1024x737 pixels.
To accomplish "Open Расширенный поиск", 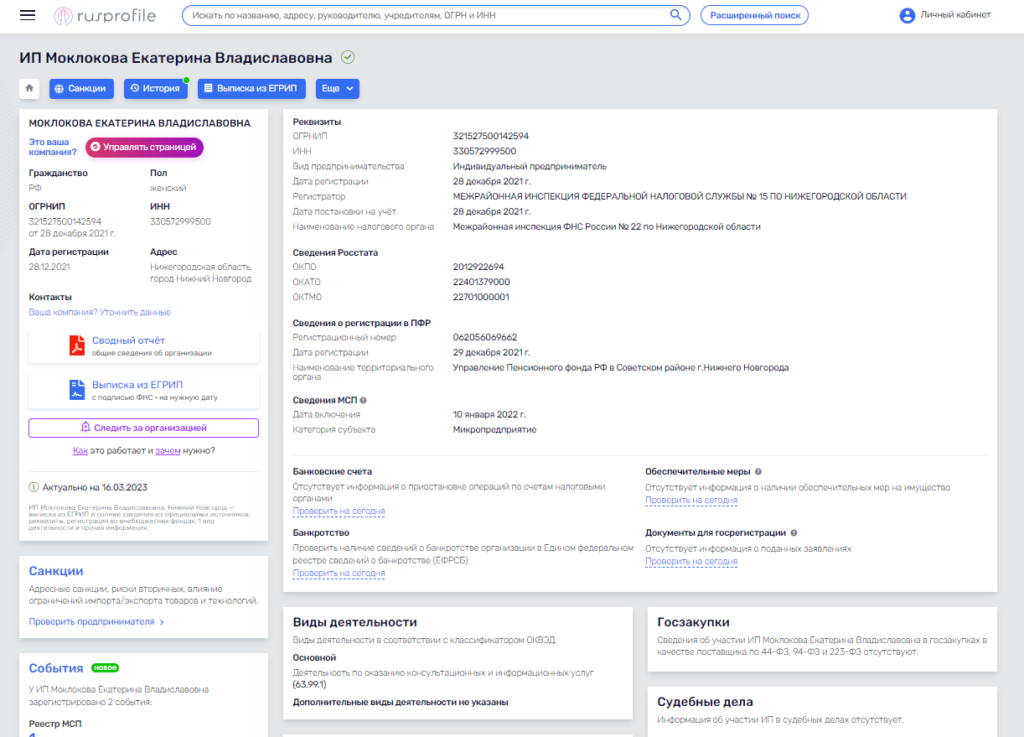I will tap(754, 15).
